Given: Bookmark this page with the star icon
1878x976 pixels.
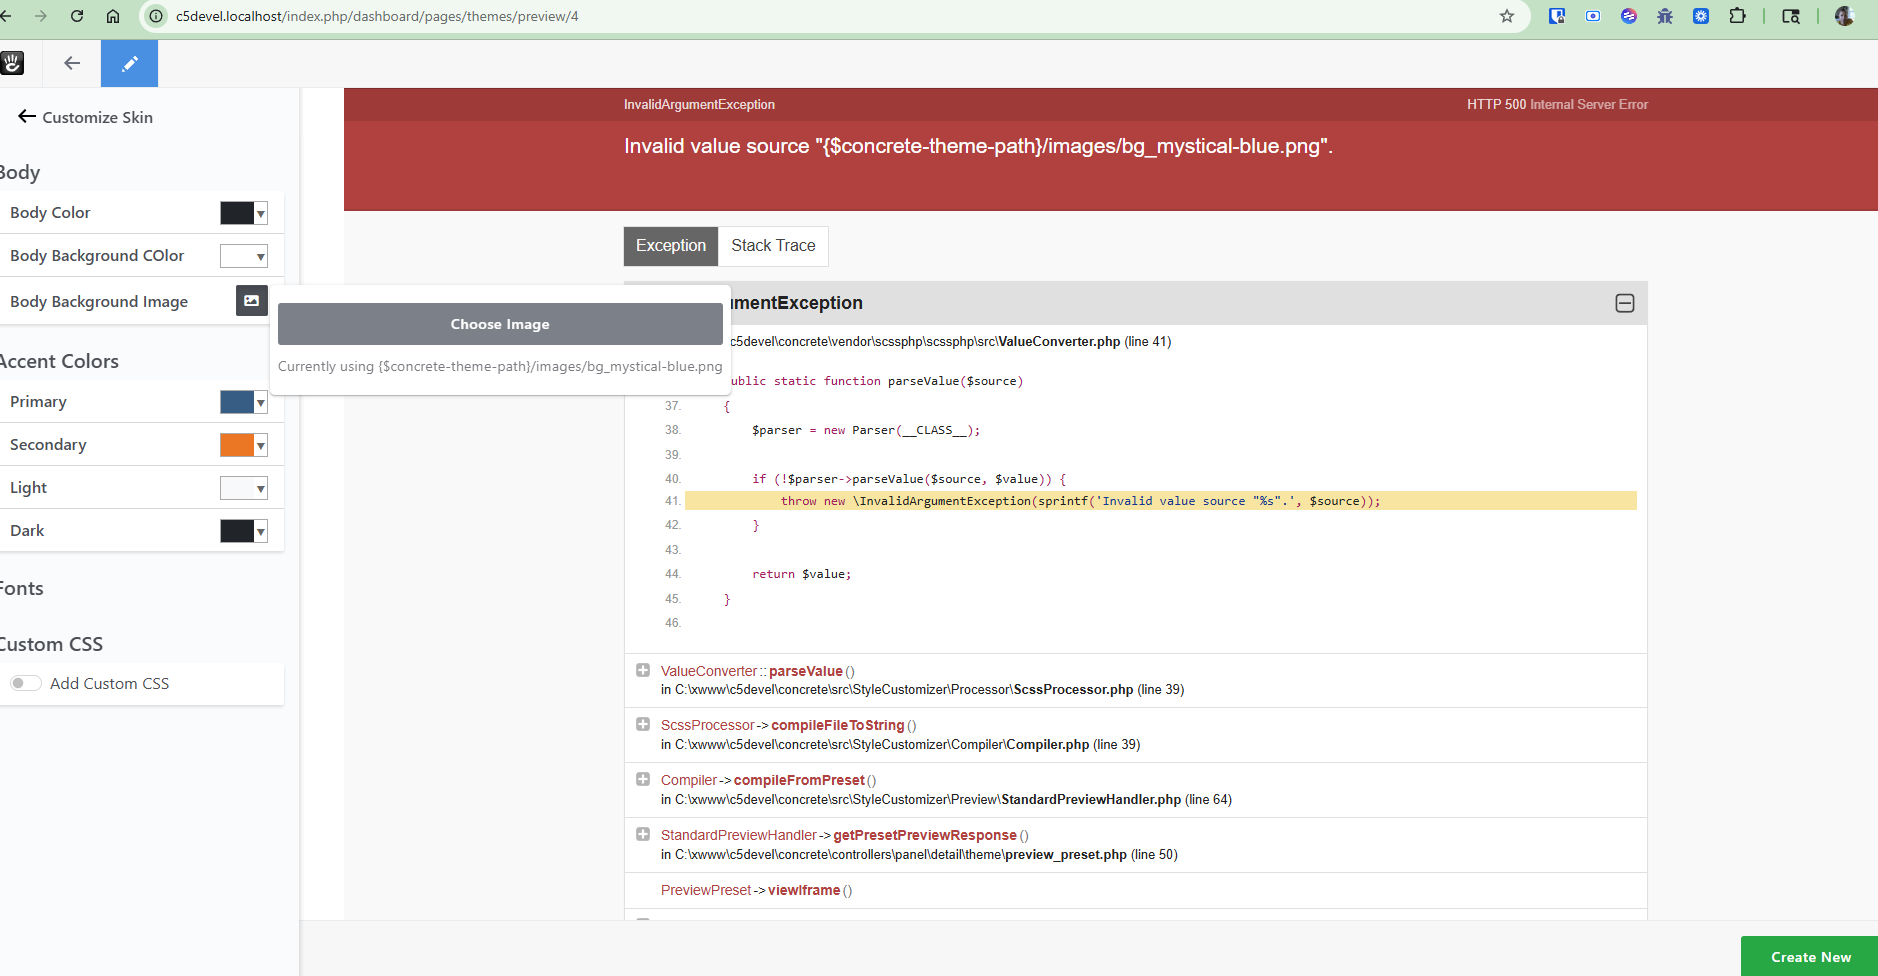Looking at the screenshot, I should tap(1506, 16).
